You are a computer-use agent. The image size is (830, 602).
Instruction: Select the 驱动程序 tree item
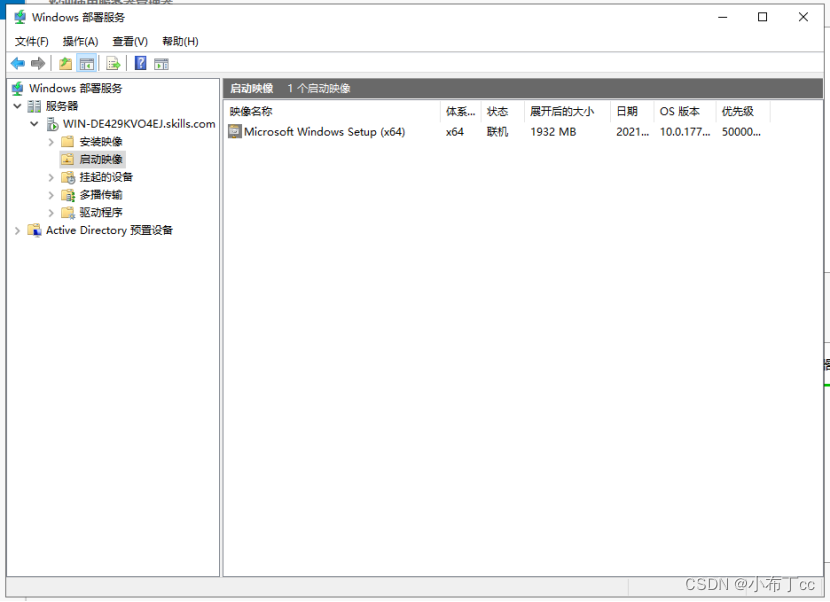point(101,213)
